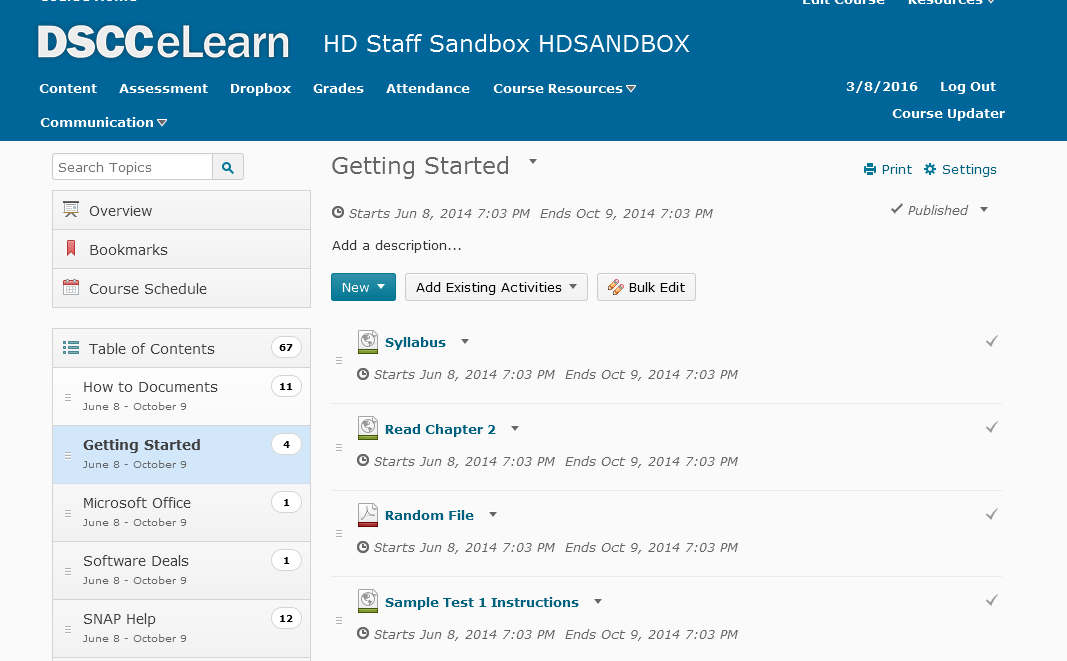
Task: Click the Bulk Edit pencil icon
Action: [x=616, y=287]
